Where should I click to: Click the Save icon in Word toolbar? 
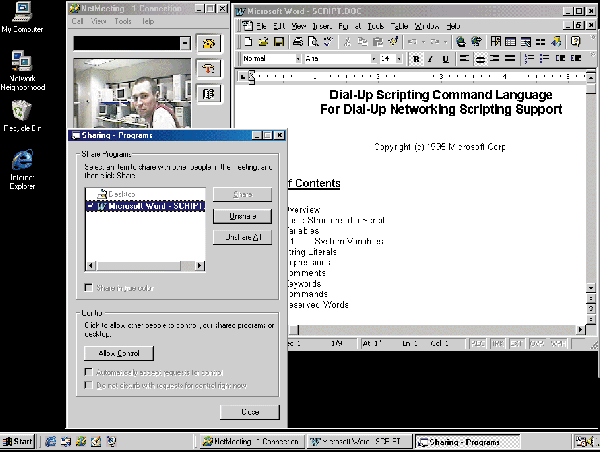pyautogui.click(x=277, y=42)
